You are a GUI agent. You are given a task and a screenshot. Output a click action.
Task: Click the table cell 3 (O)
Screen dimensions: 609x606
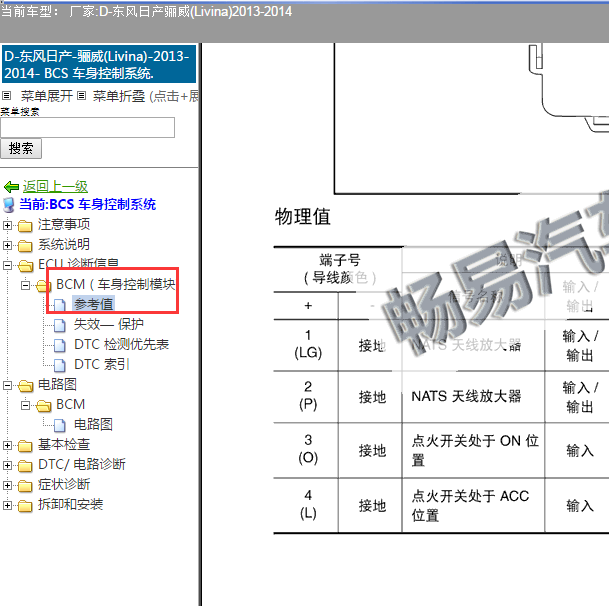[308, 449]
